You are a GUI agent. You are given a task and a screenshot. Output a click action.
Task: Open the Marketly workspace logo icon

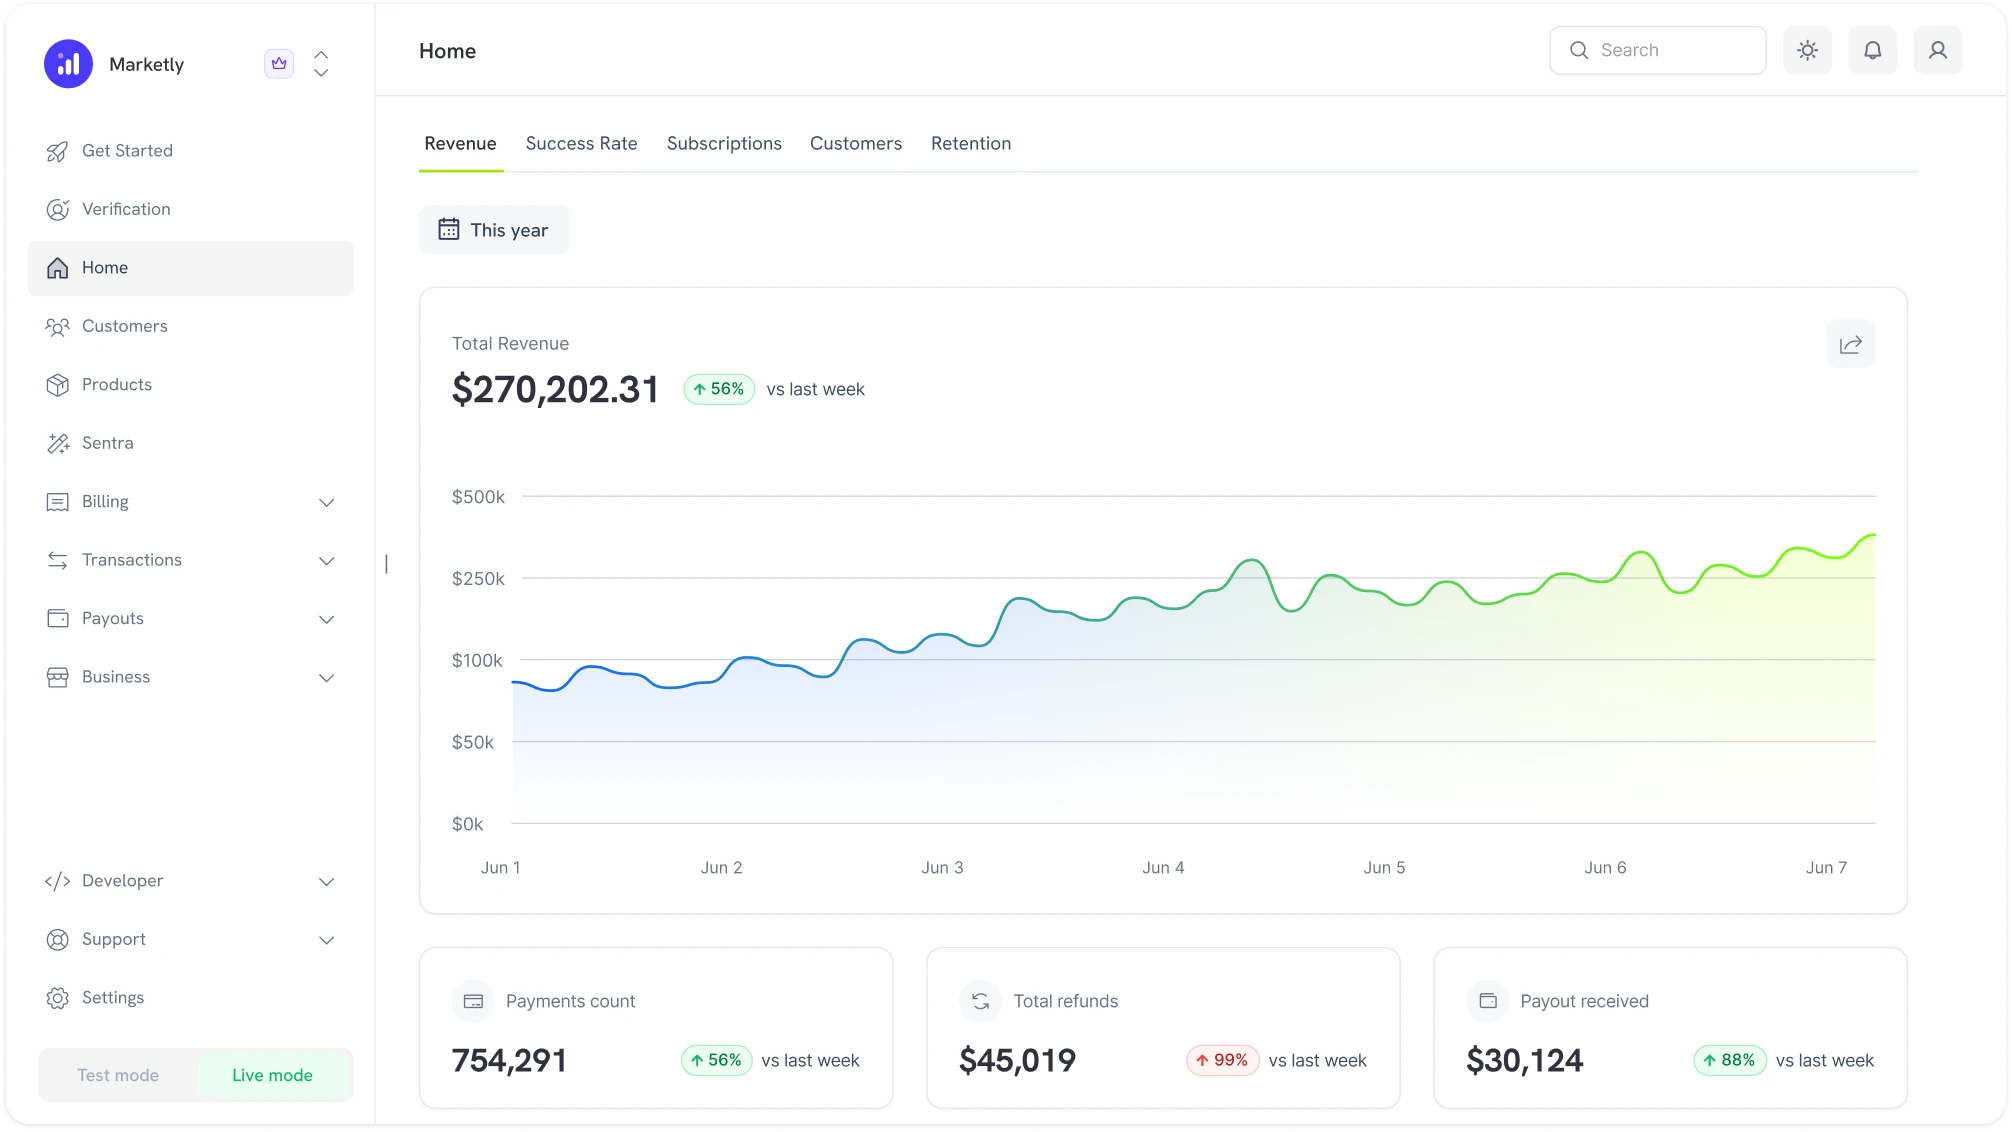click(x=67, y=63)
